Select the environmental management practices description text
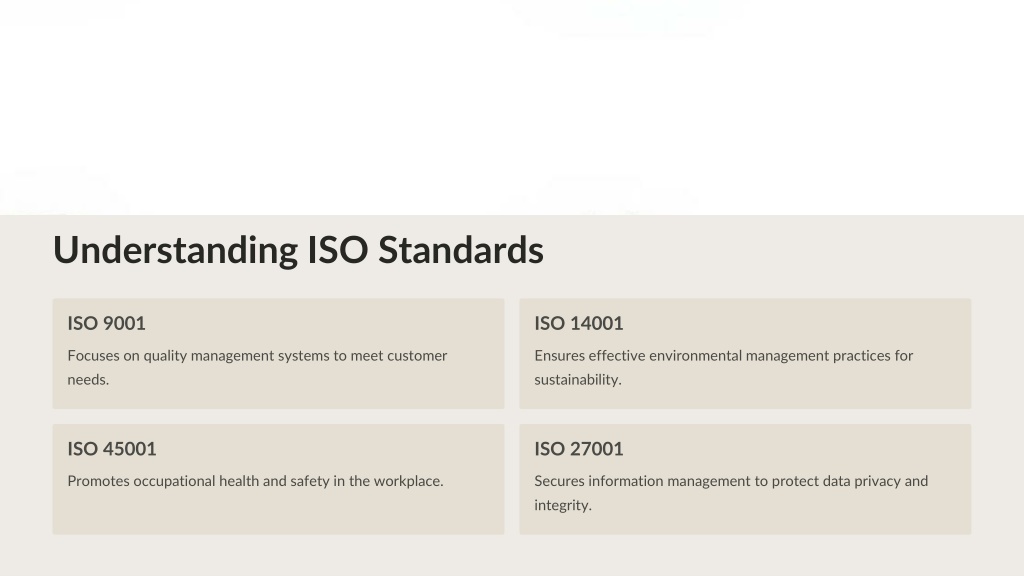1024x576 pixels. coord(724,368)
